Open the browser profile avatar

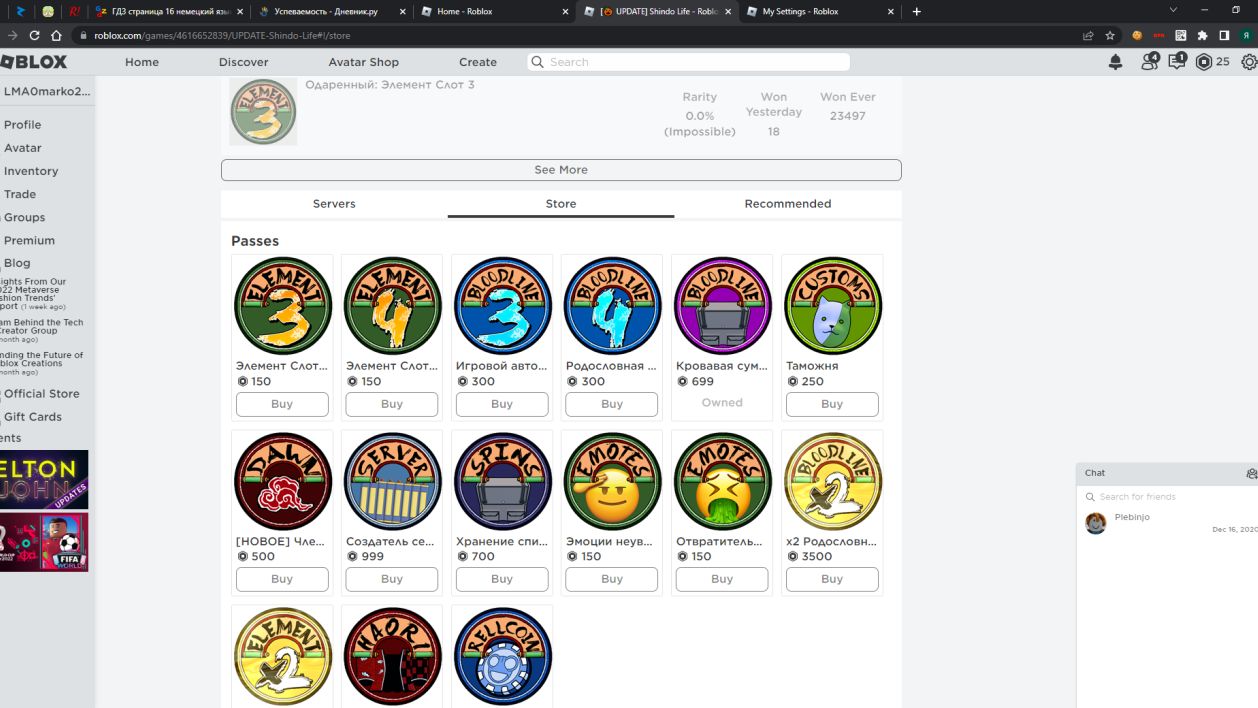1246,35
